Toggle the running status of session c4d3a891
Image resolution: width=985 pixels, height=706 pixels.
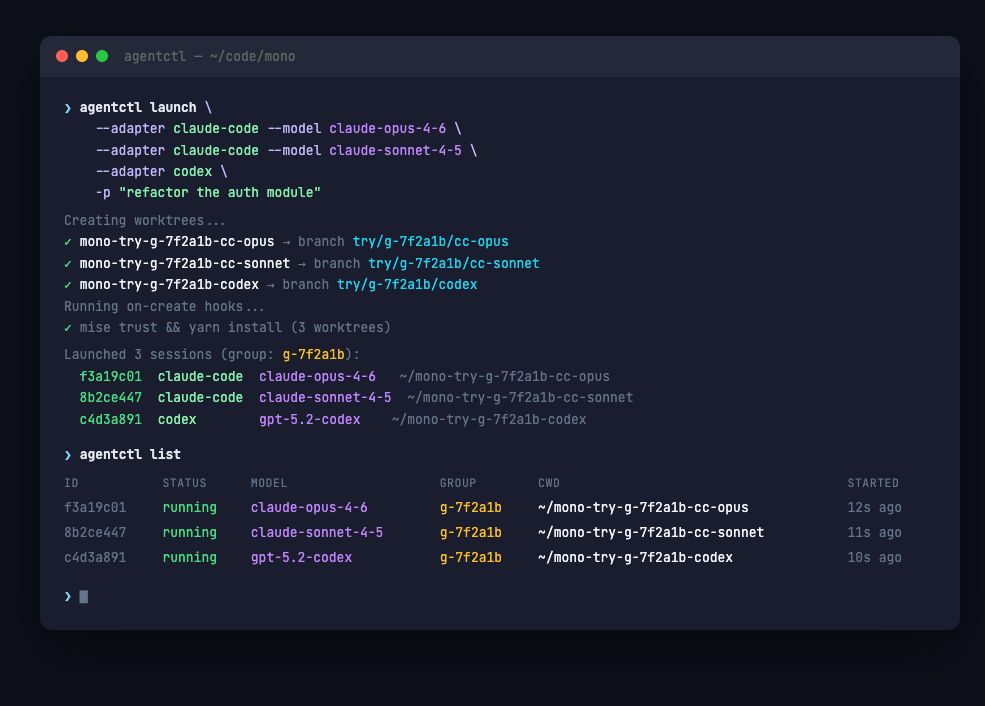189,557
